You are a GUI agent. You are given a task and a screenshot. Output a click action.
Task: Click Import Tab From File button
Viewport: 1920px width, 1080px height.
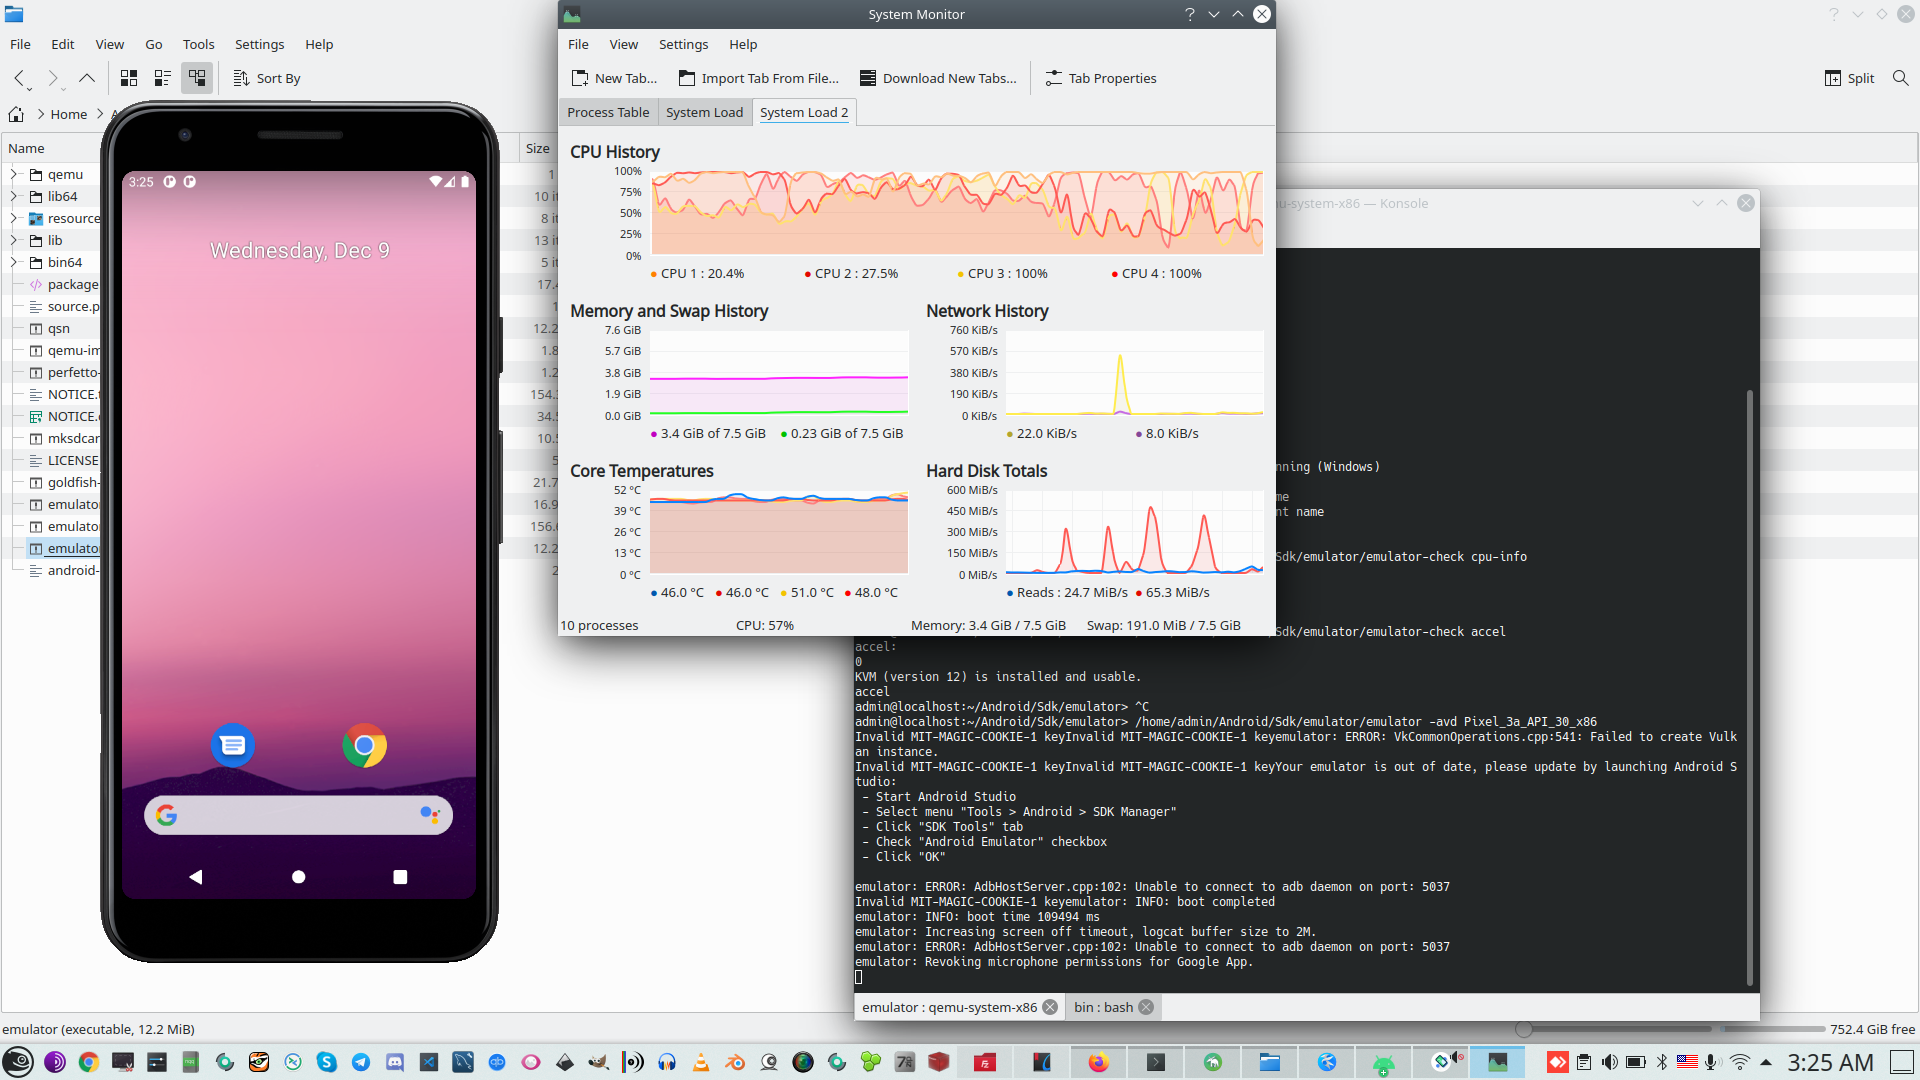[759, 78]
